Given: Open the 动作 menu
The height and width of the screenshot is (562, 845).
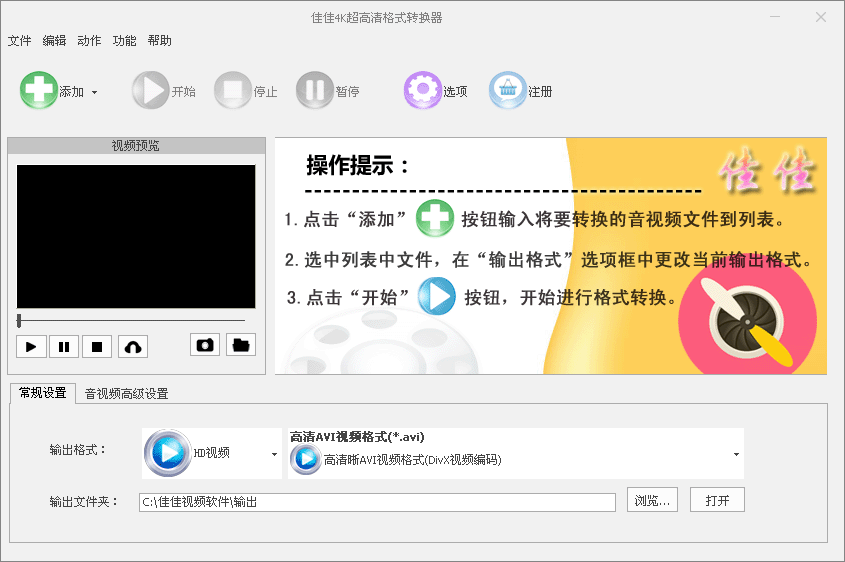Looking at the screenshot, I should pyautogui.click(x=89, y=41).
